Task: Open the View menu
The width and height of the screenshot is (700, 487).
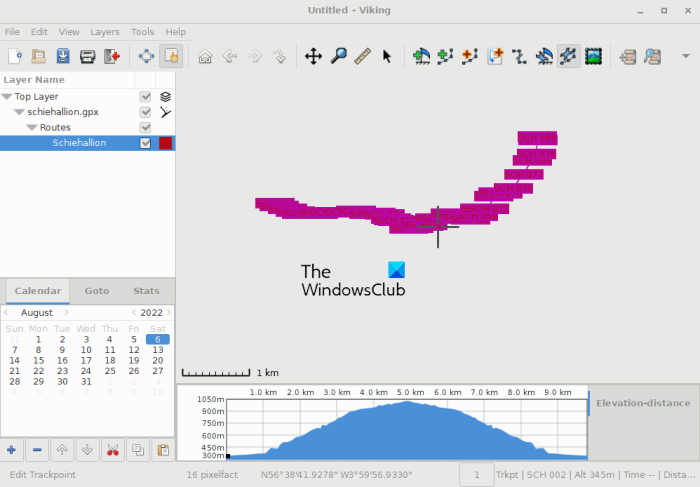Action: [x=69, y=32]
